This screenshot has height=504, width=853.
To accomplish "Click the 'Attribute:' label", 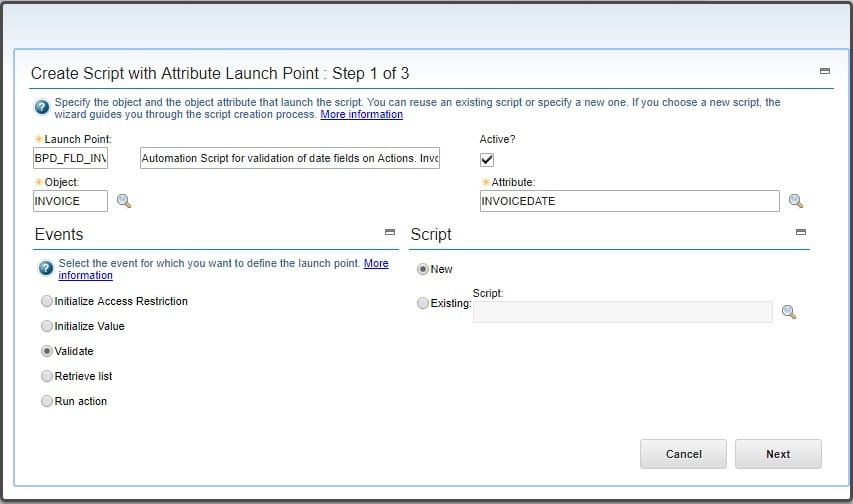I will click(x=513, y=182).
